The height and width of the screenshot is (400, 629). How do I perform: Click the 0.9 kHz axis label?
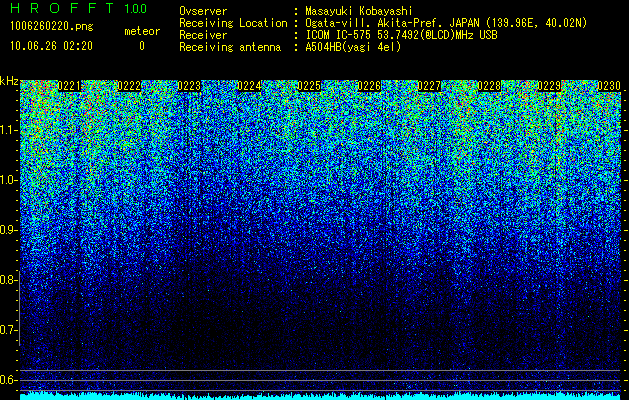pos(8,230)
